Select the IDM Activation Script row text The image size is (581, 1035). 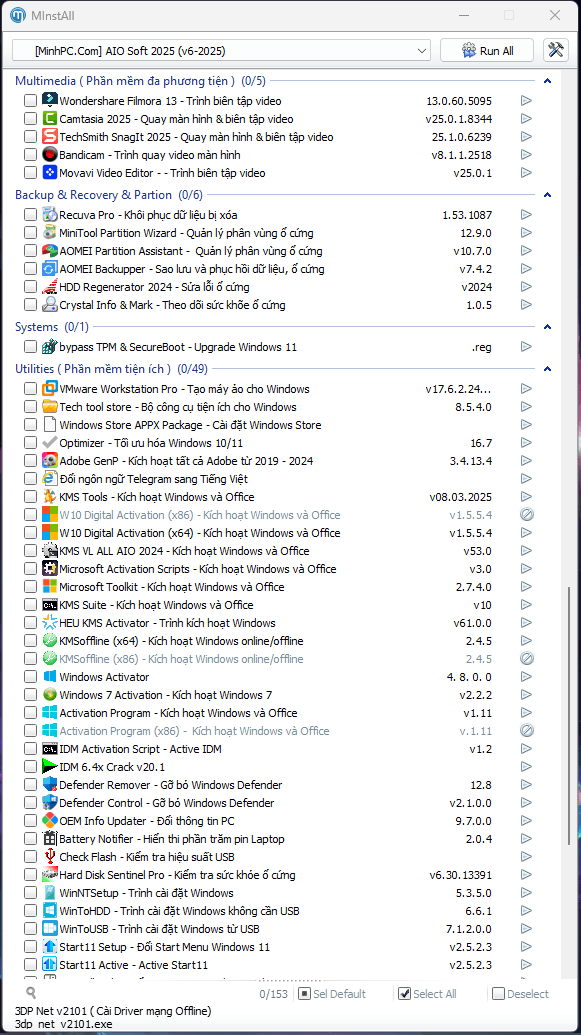(141, 749)
